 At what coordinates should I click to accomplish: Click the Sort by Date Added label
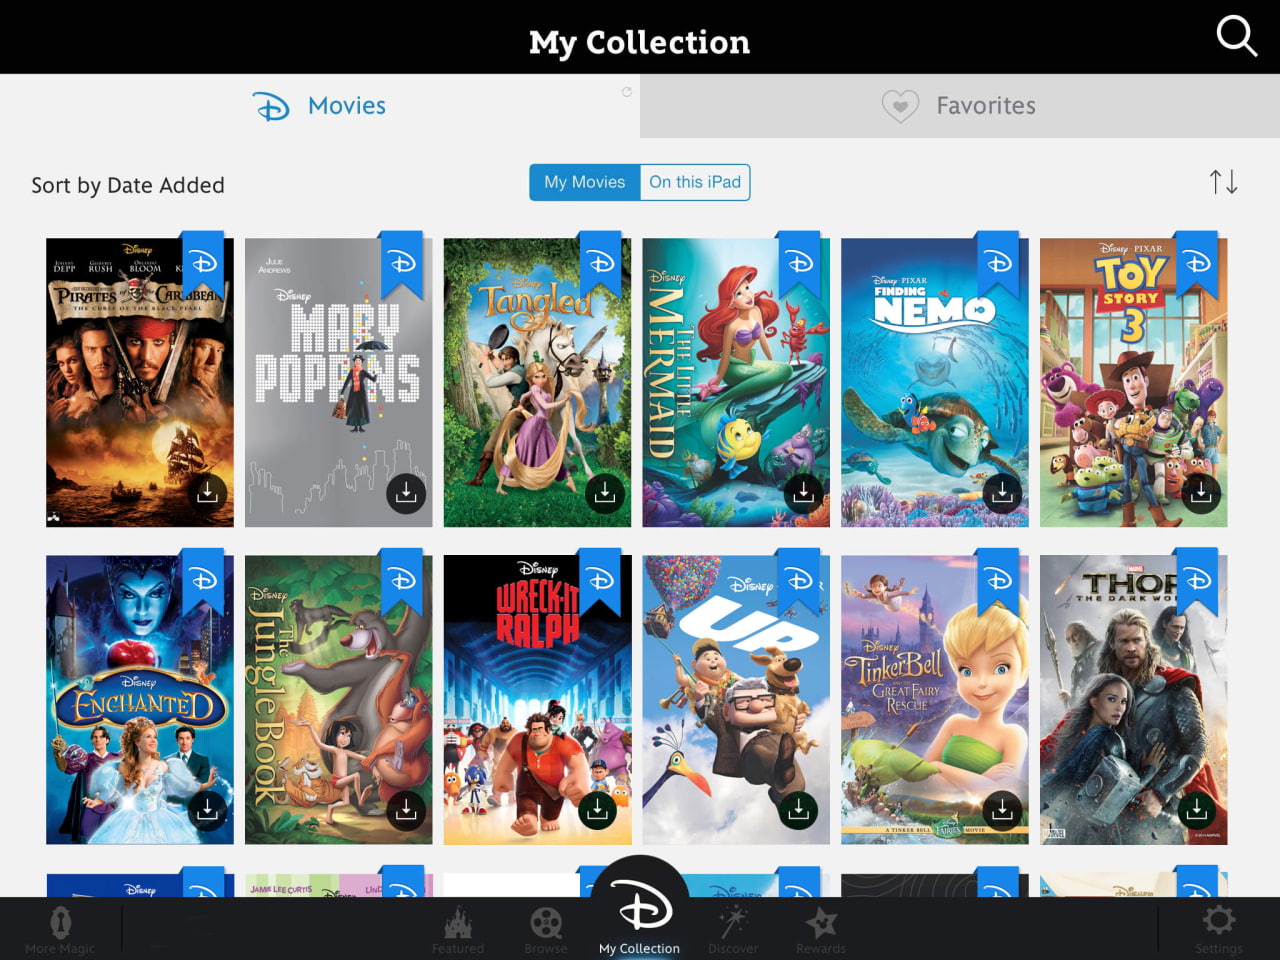coord(127,184)
